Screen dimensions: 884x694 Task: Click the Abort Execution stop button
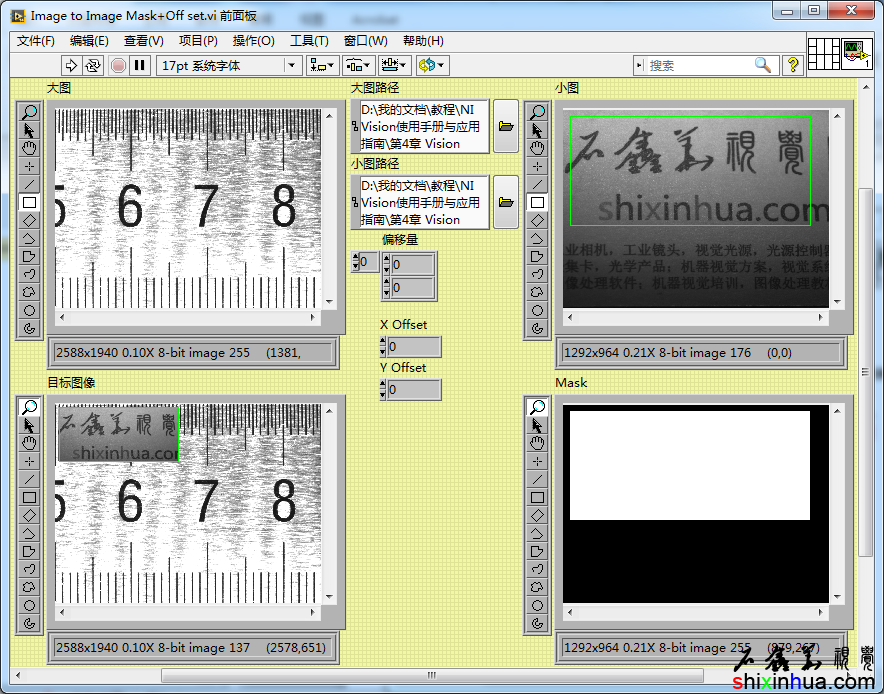click(x=118, y=65)
